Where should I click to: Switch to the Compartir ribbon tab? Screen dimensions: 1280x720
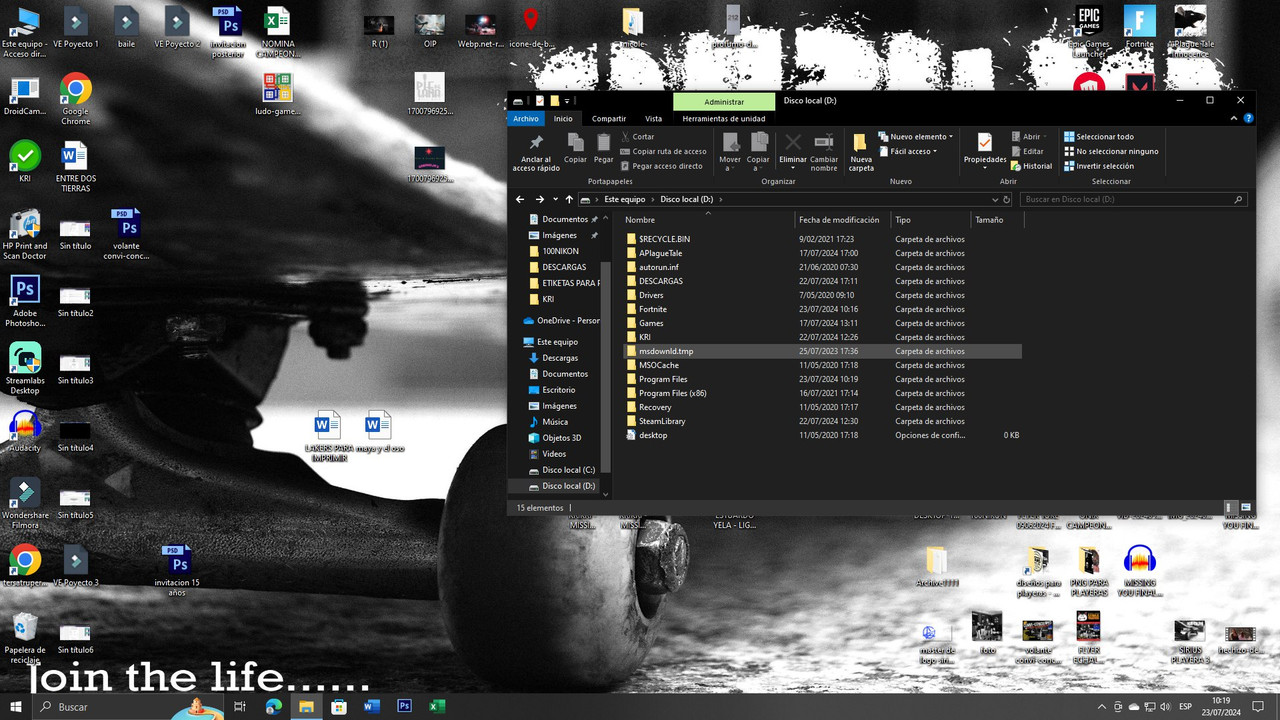point(608,119)
